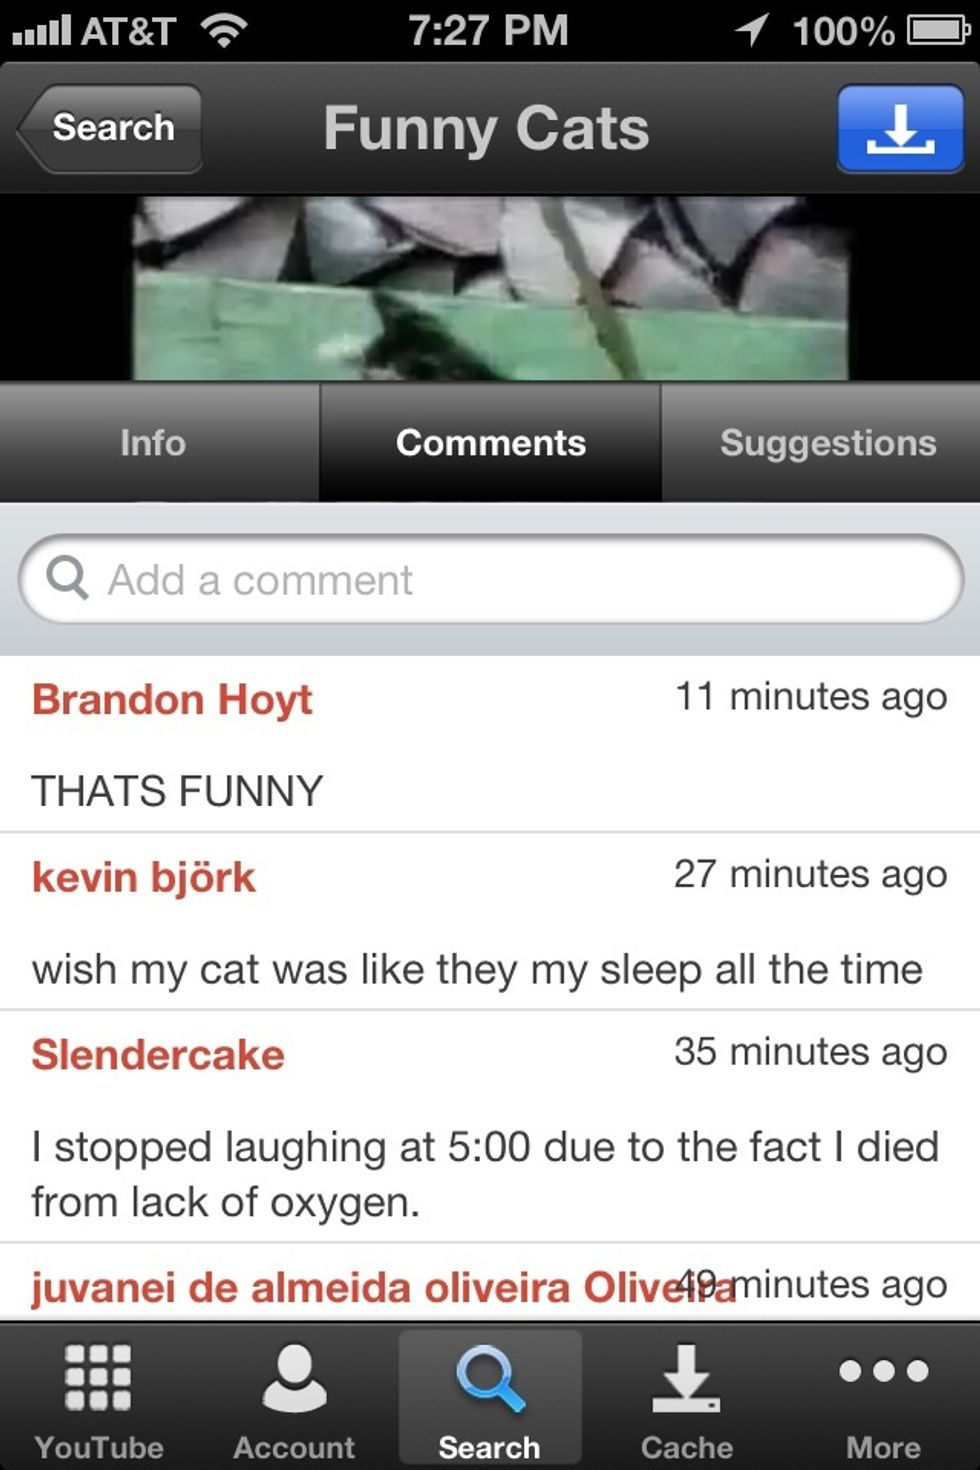The height and width of the screenshot is (1470, 980).
Task: Tap the Wi-Fi status icon
Action: point(224,30)
